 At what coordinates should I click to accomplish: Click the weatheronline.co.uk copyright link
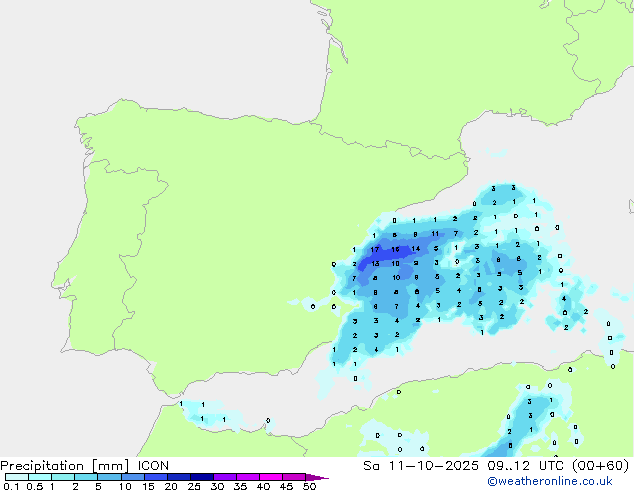tap(550, 481)
